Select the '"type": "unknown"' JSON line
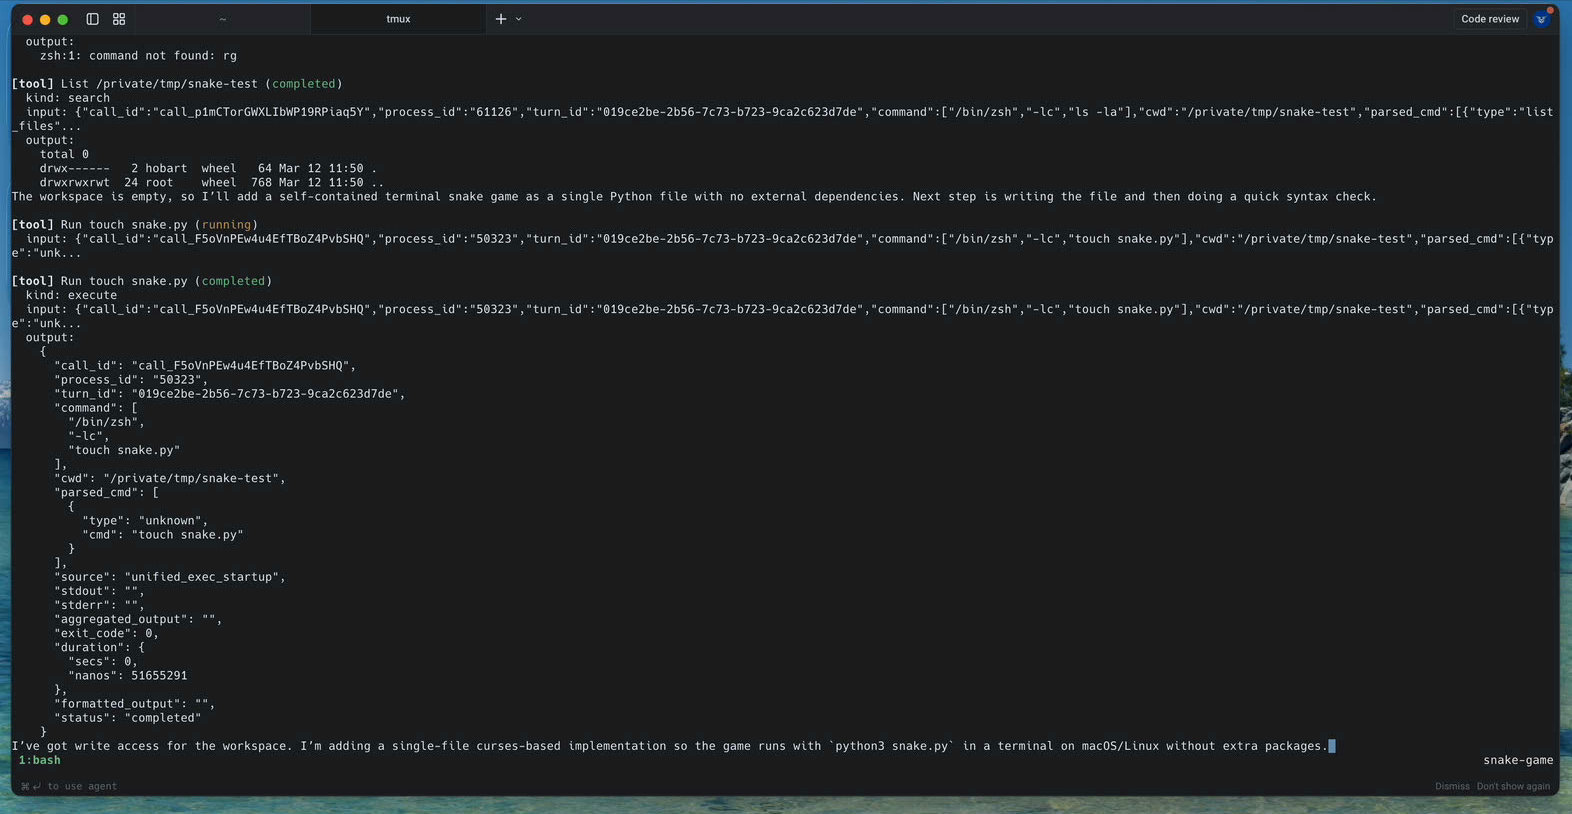The image size is (1572, 814). point(145,520)
